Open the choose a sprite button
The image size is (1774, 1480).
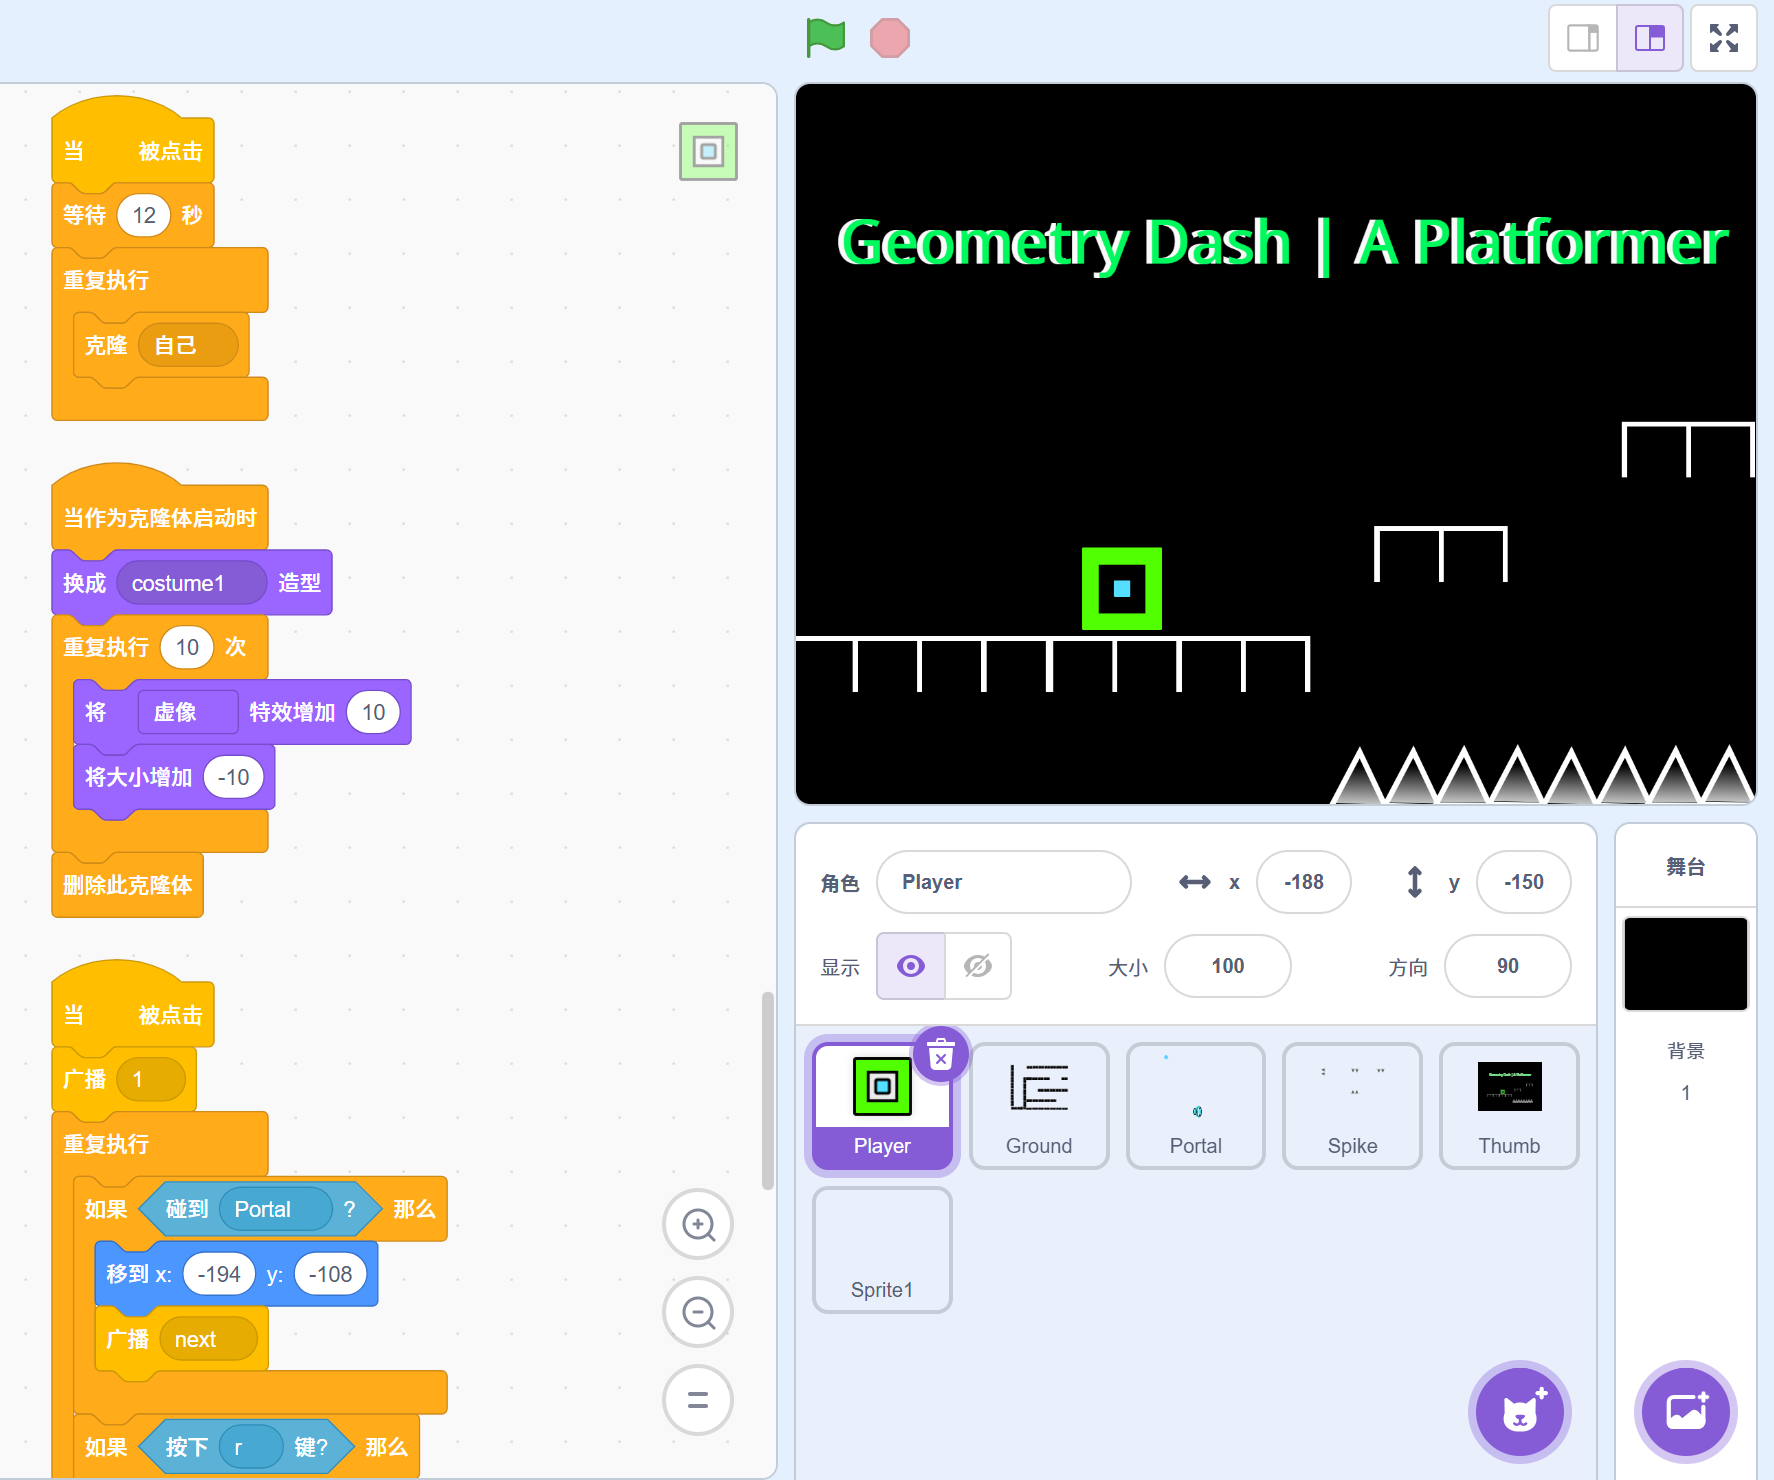pyautogui.click(x=1519, y=1412)
